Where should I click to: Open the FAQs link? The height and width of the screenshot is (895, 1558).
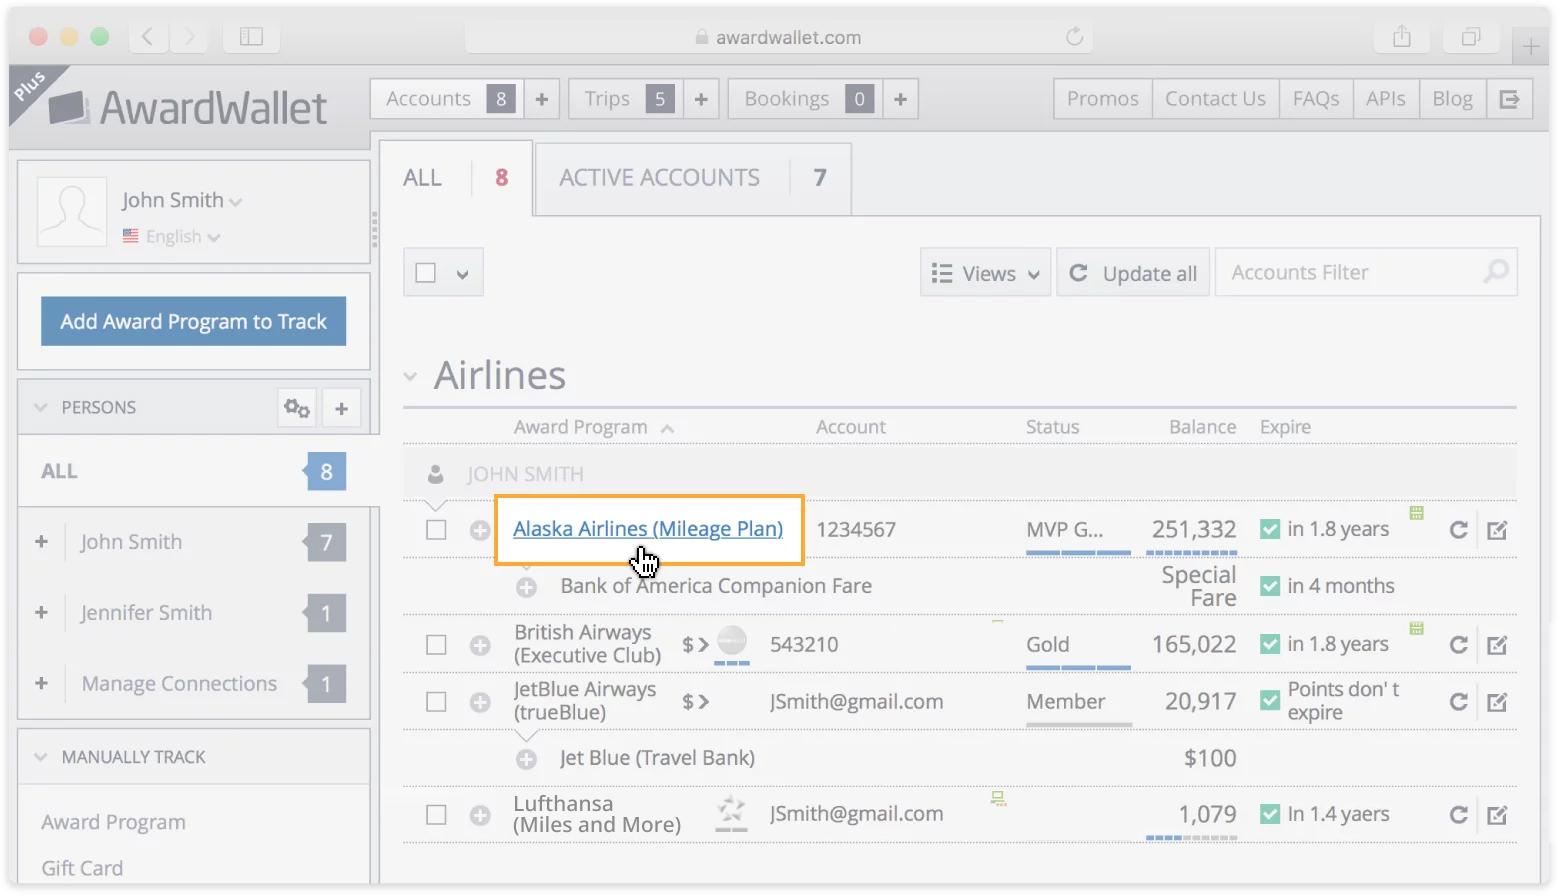click(x=1315, y=99)
